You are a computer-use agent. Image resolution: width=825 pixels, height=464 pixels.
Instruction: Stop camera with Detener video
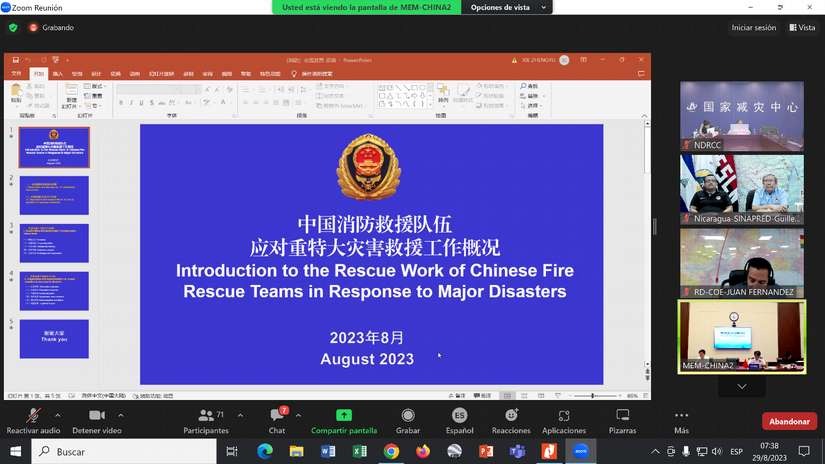[97, 416]
